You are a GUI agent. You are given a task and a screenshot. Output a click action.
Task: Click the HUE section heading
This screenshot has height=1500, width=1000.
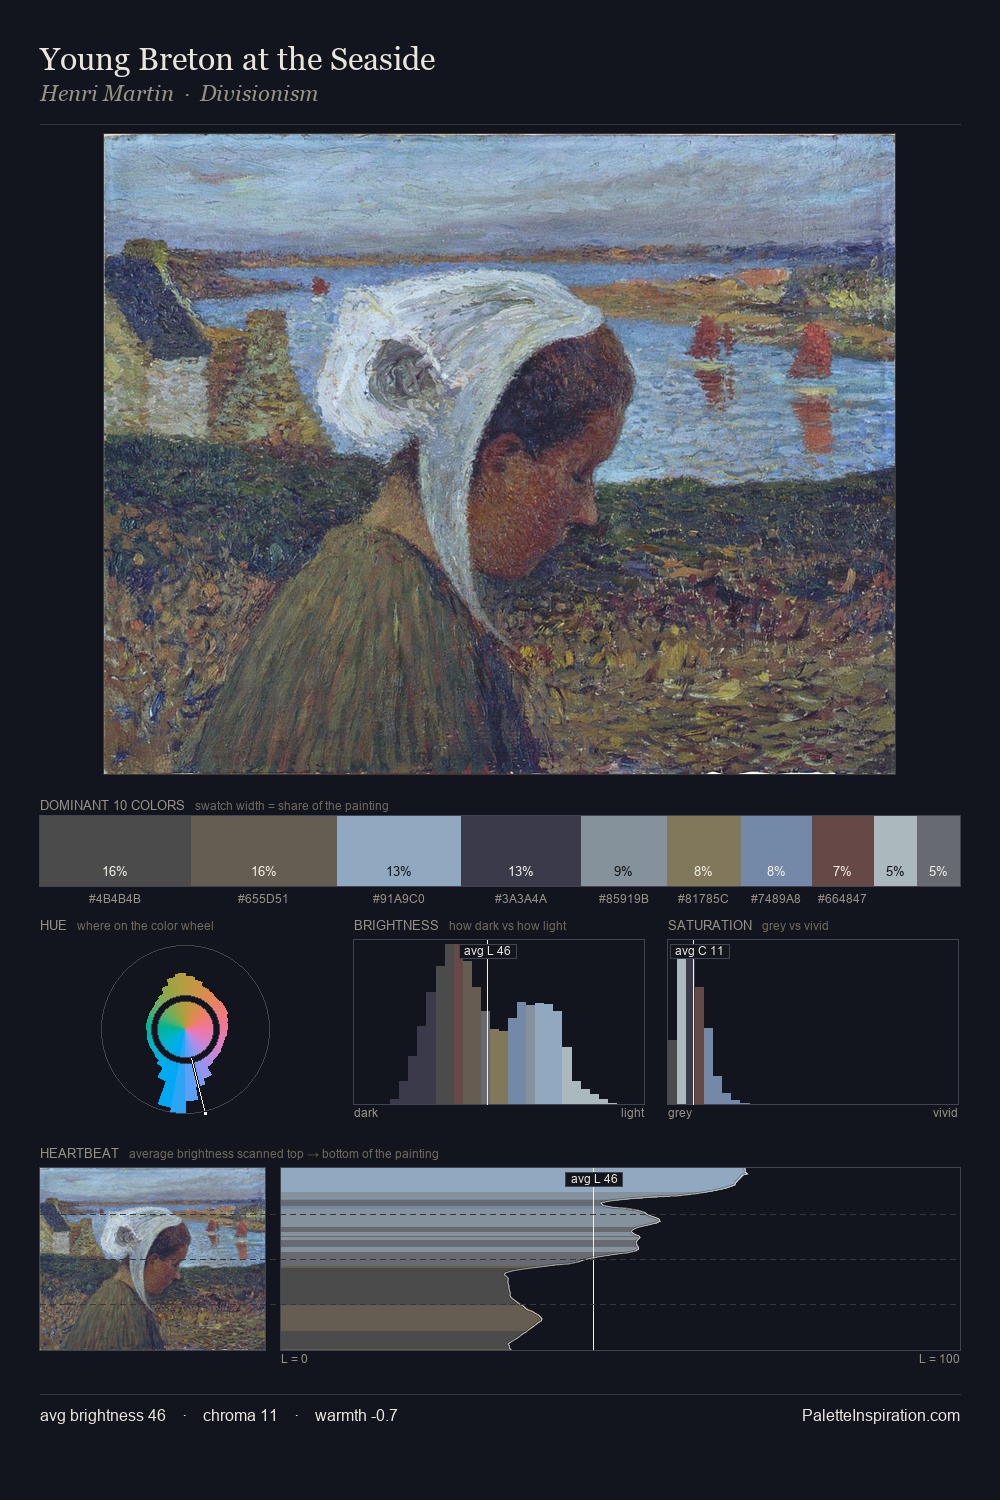tap(53, 926)
